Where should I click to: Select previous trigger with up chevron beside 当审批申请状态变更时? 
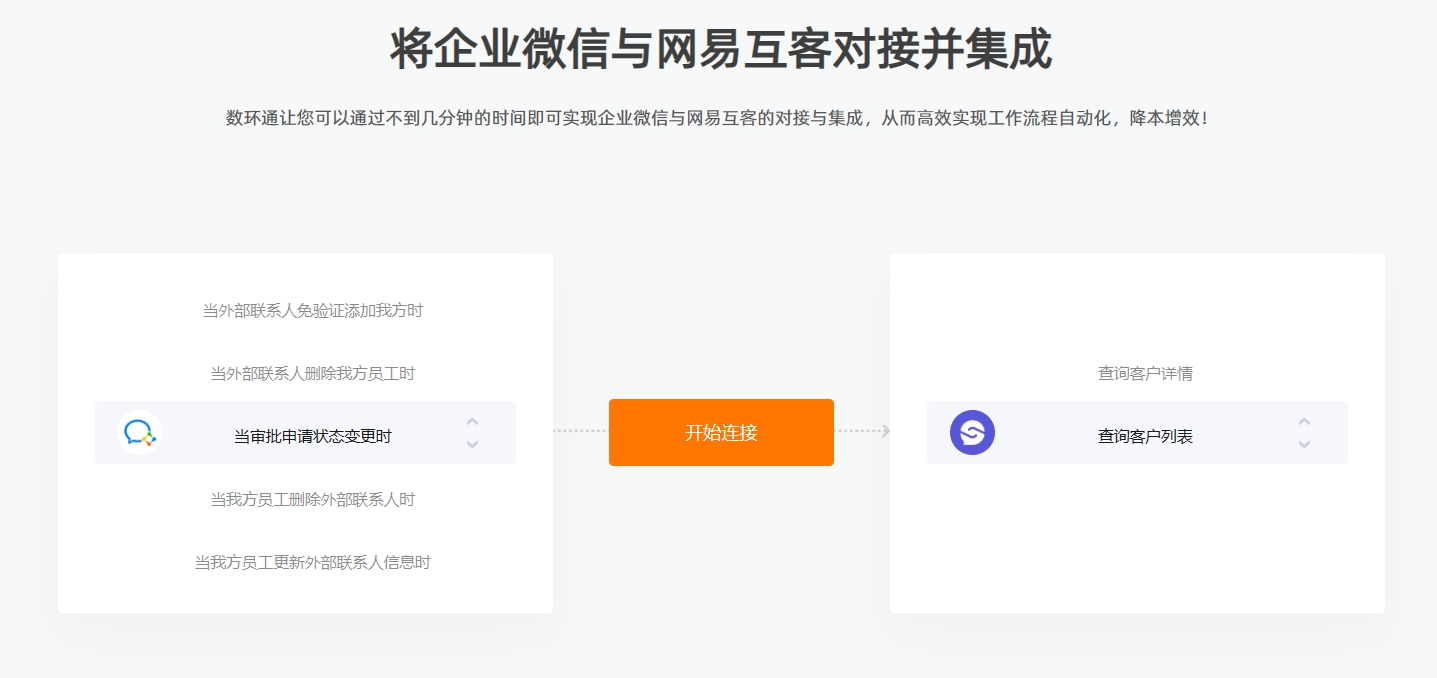pyautogui.click(x=472, y=421)
